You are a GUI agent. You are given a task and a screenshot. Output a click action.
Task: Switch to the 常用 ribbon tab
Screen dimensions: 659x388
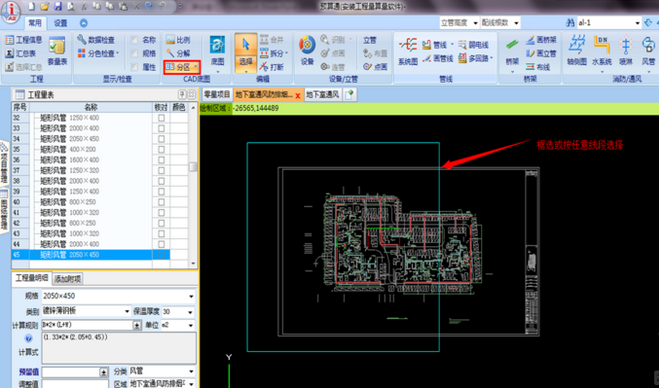35,23
